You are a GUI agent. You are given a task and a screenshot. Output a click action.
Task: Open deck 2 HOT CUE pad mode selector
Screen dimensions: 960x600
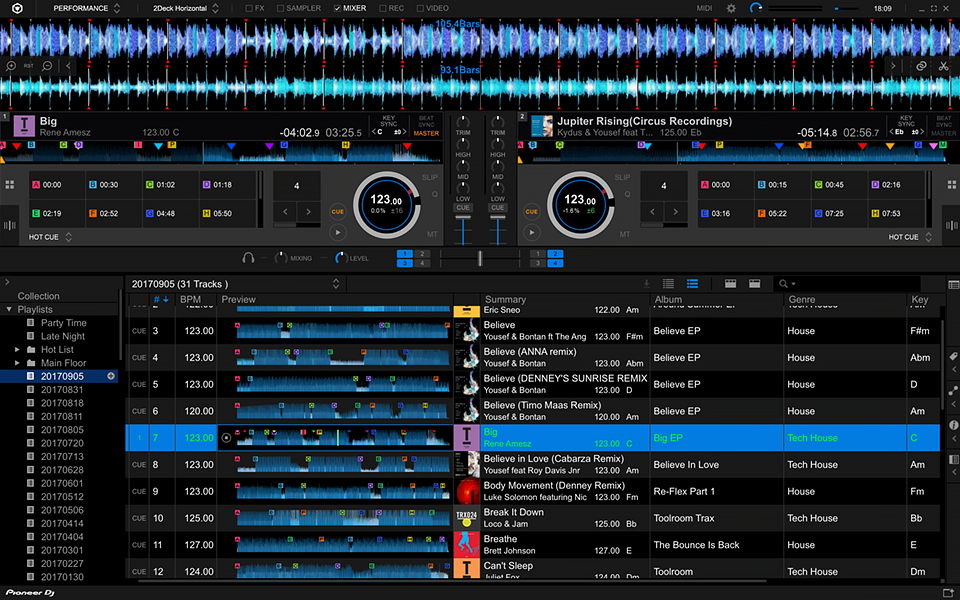pos(910,237)
